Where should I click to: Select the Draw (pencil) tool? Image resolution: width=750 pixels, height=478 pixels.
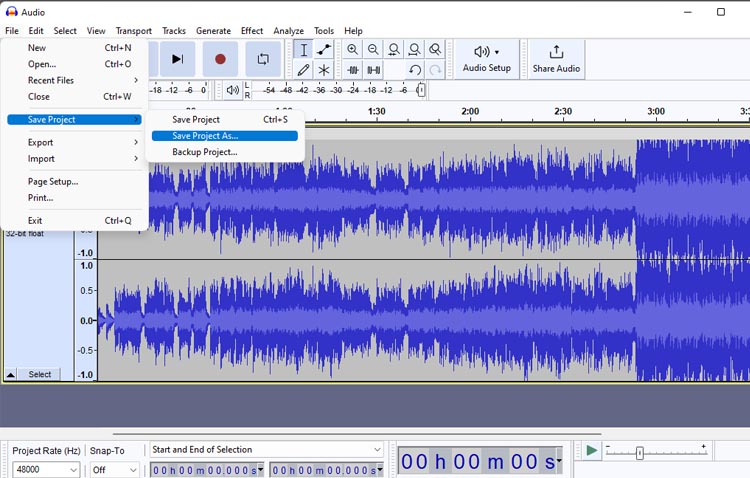pos(303,70)
